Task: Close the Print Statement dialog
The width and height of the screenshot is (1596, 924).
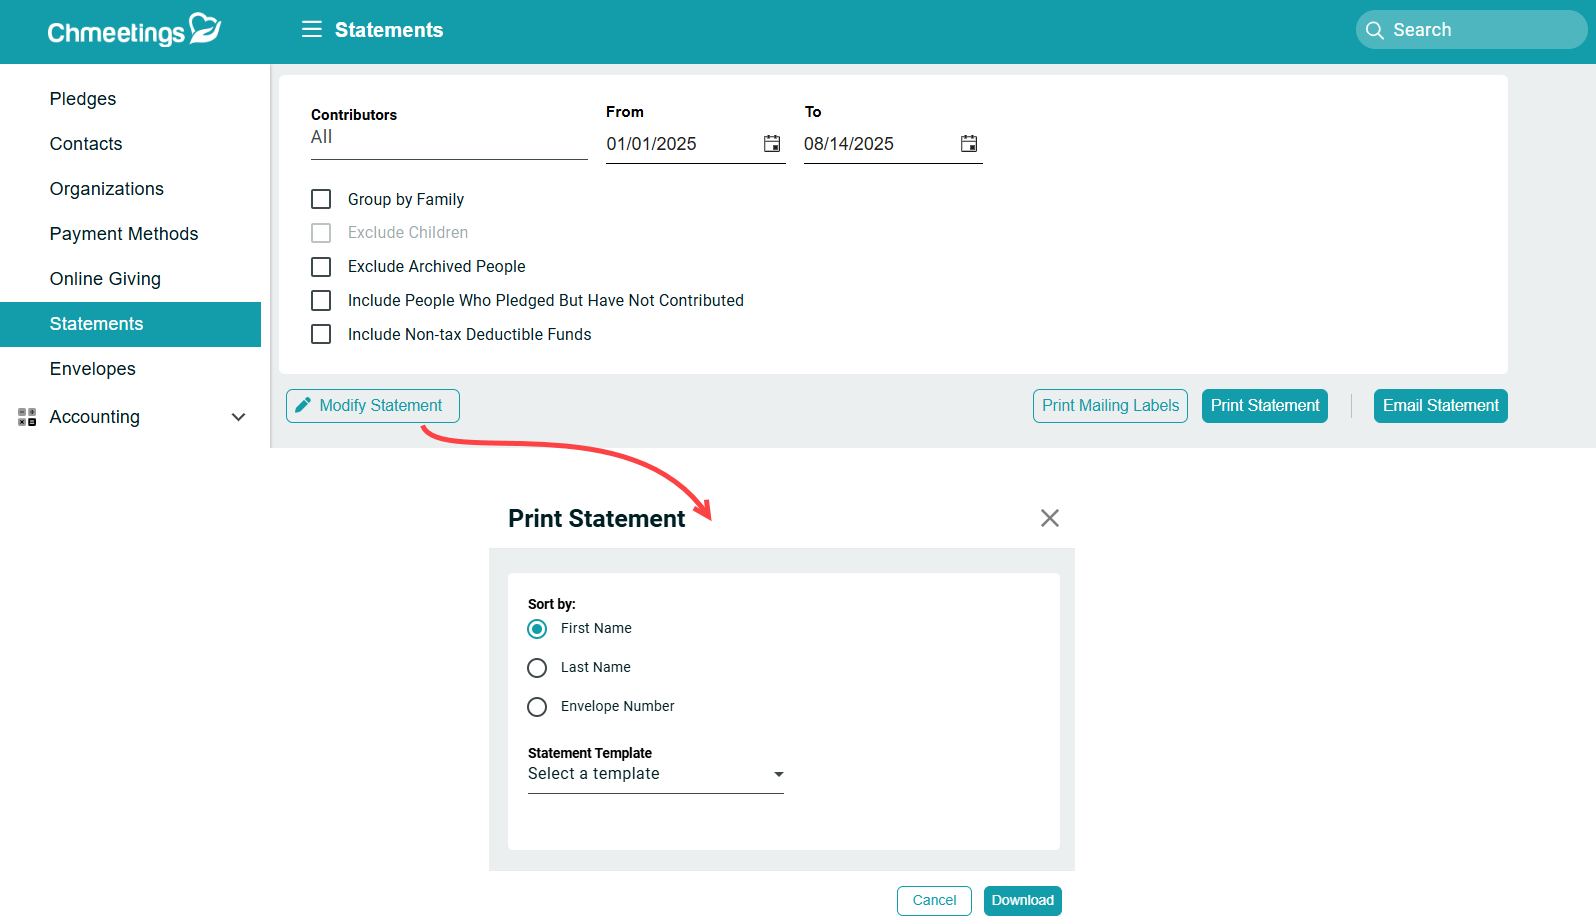Action: [1049, 518]
